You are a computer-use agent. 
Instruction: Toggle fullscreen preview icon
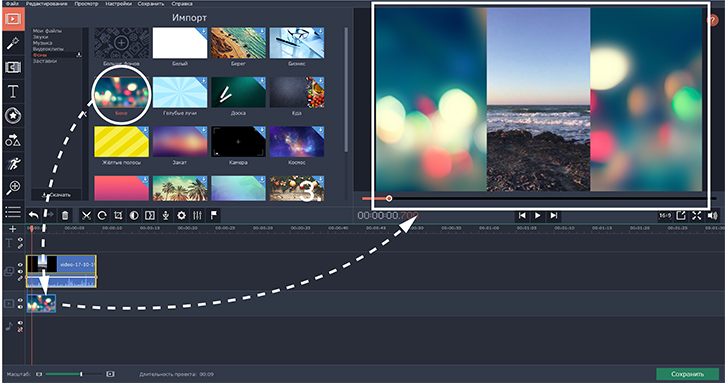pyautogui.click(x=696, y=215)
